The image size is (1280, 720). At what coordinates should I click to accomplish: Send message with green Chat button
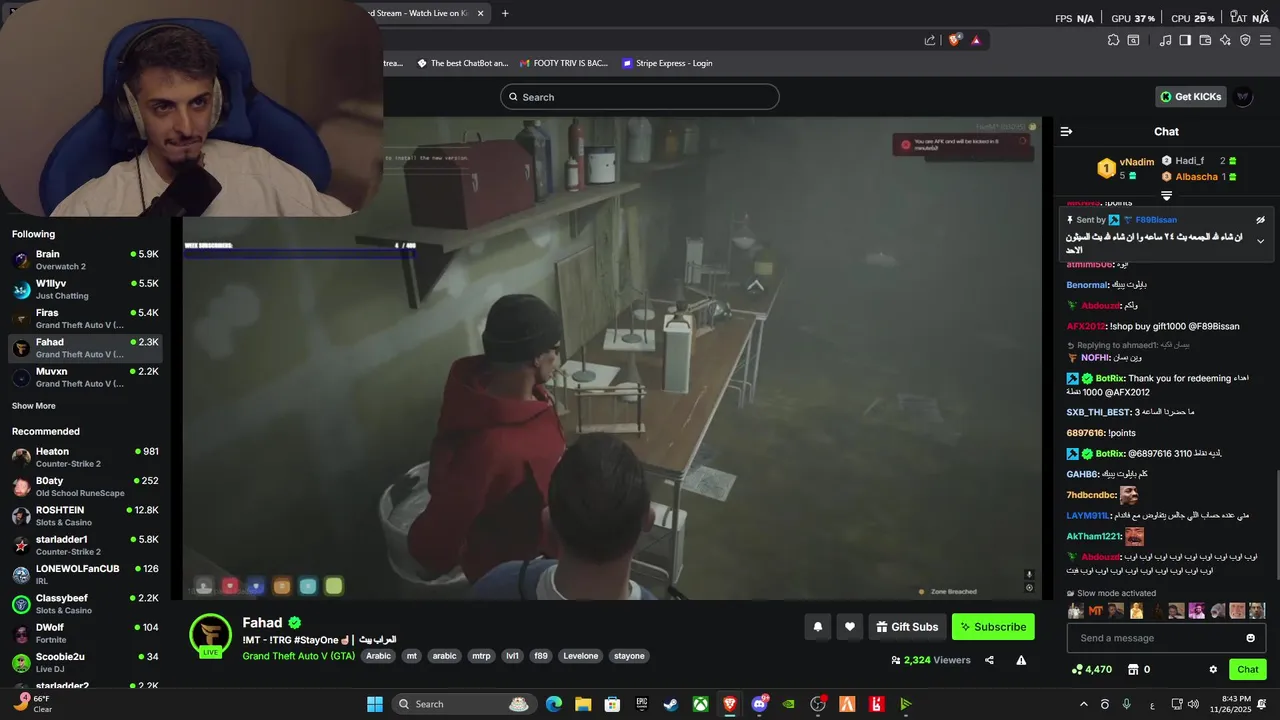point(1248,669)
